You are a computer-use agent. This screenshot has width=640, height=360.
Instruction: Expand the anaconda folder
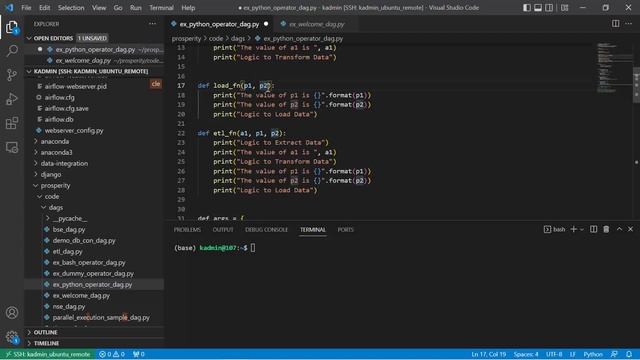(55, 141)
